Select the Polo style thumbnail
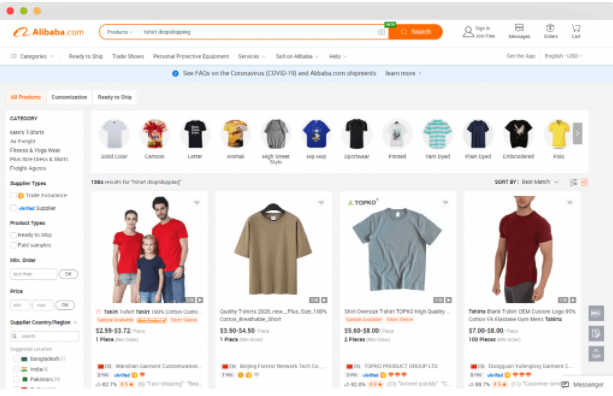The image size is (613, 396). (559, 139)
